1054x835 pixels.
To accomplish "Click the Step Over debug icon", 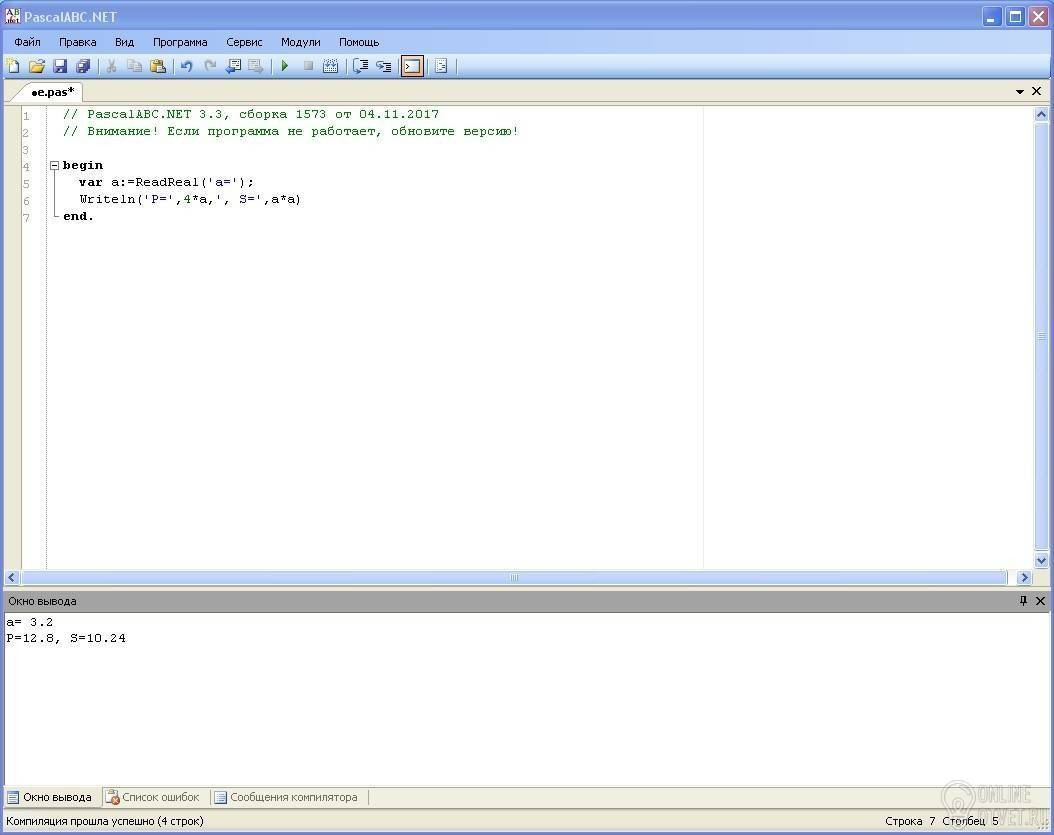I will click(360, 66).
